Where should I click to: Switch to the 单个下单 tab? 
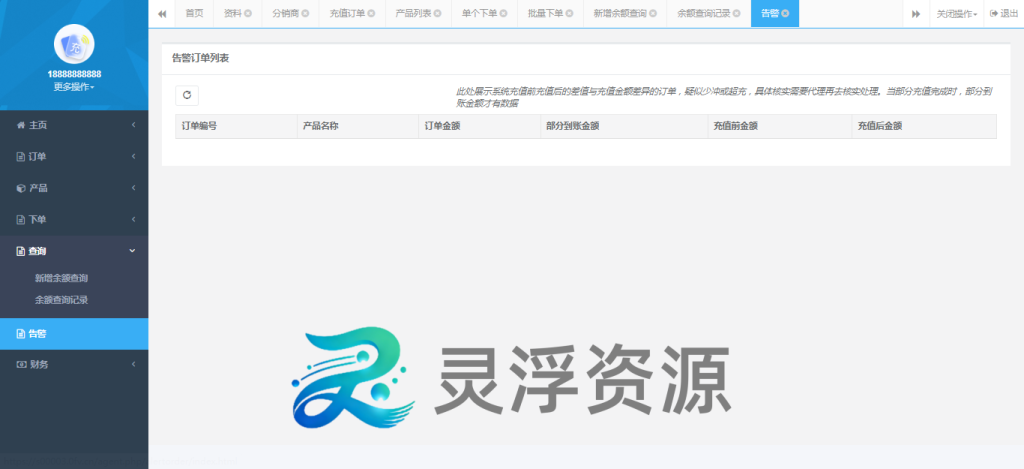[x=479, y=14]
